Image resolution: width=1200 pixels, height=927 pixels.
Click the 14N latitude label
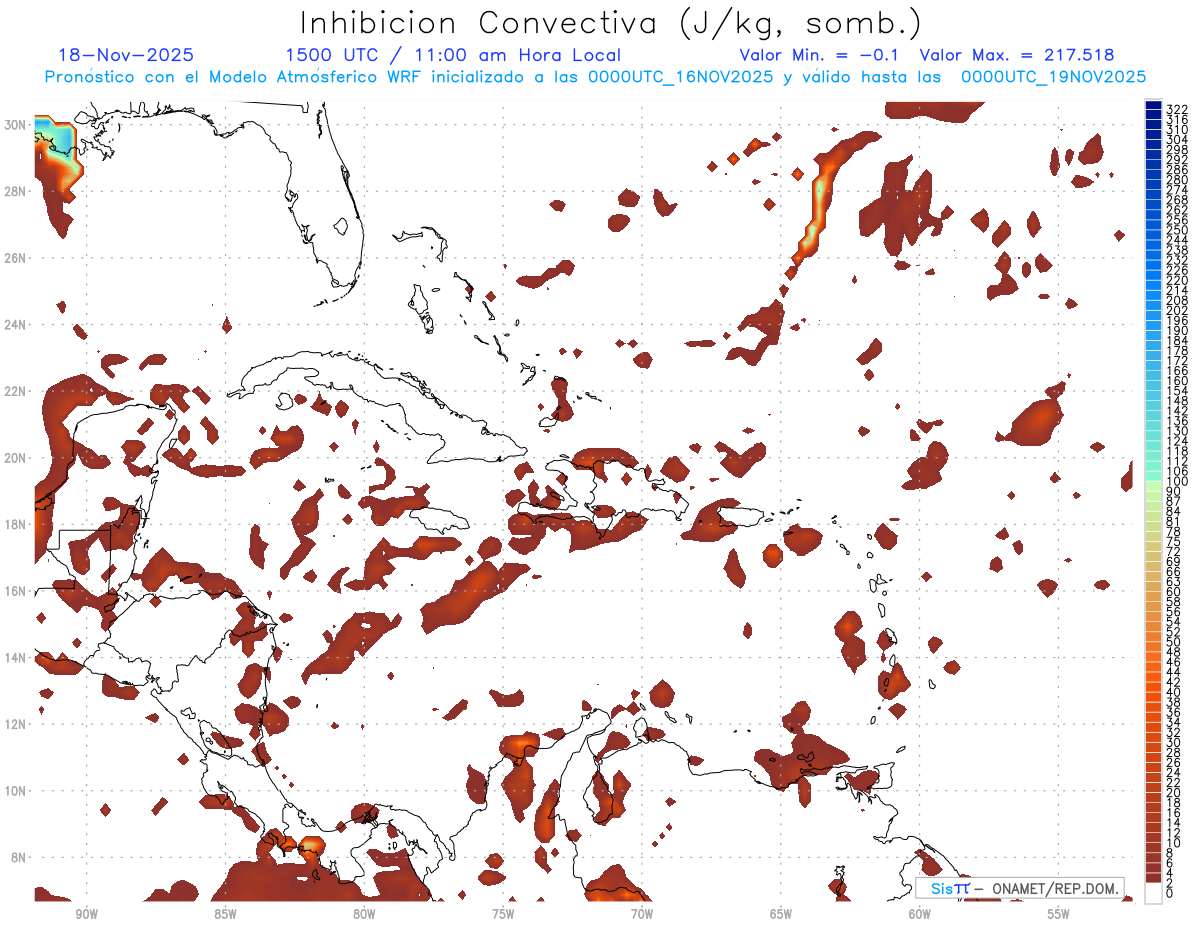tap(17, 658)
